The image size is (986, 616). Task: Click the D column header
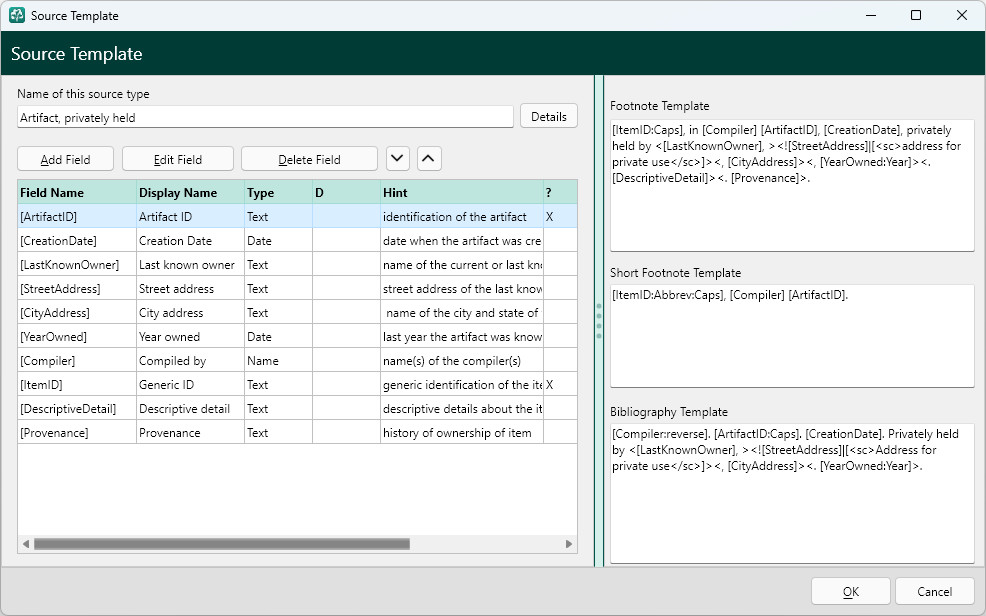(346, 192)
